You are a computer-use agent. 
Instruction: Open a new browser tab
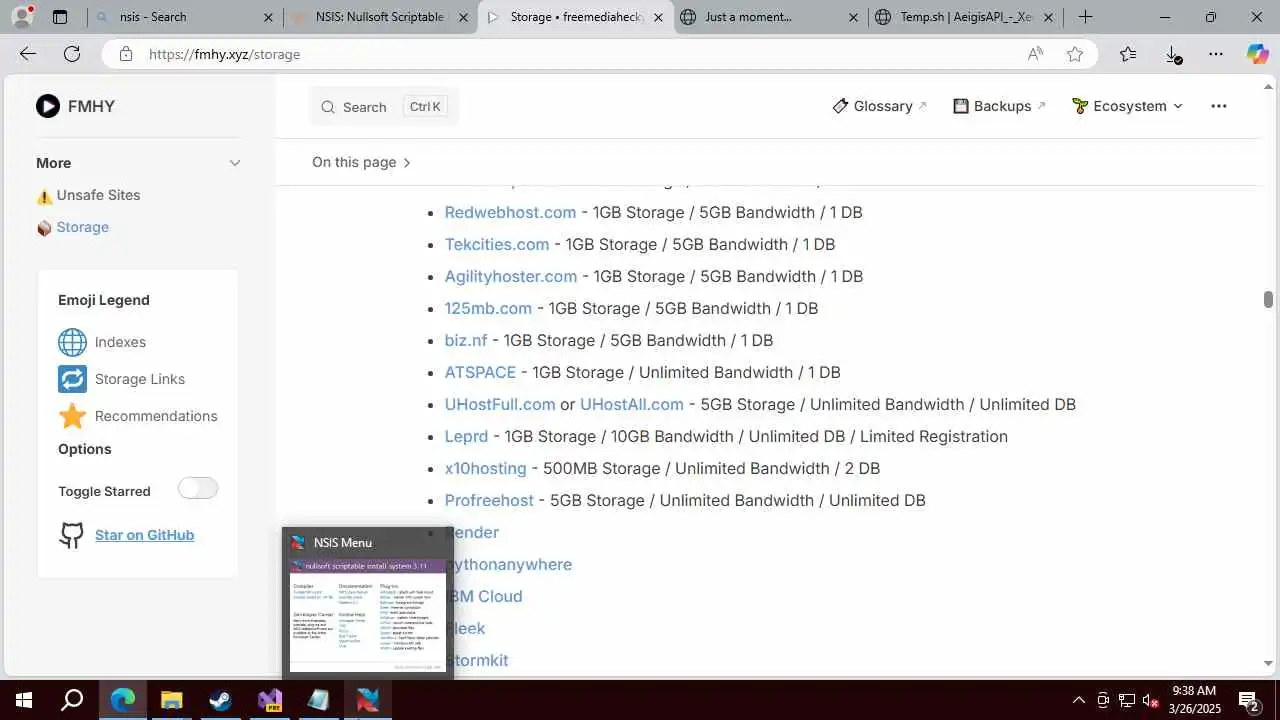1086,17
